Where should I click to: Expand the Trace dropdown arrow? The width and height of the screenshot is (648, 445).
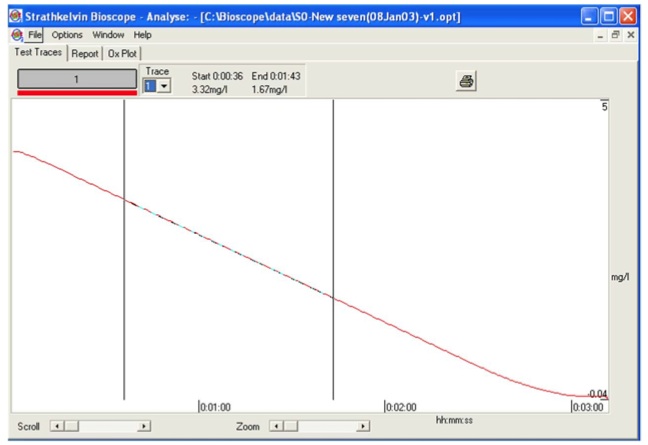click(164, 86)
